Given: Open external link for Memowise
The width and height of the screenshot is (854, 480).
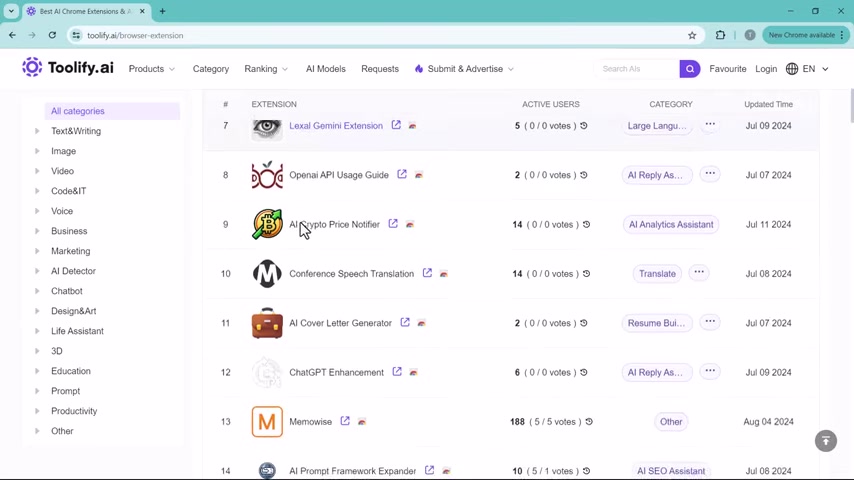Looking at the screenshot, I should click(x=345, y=421).
